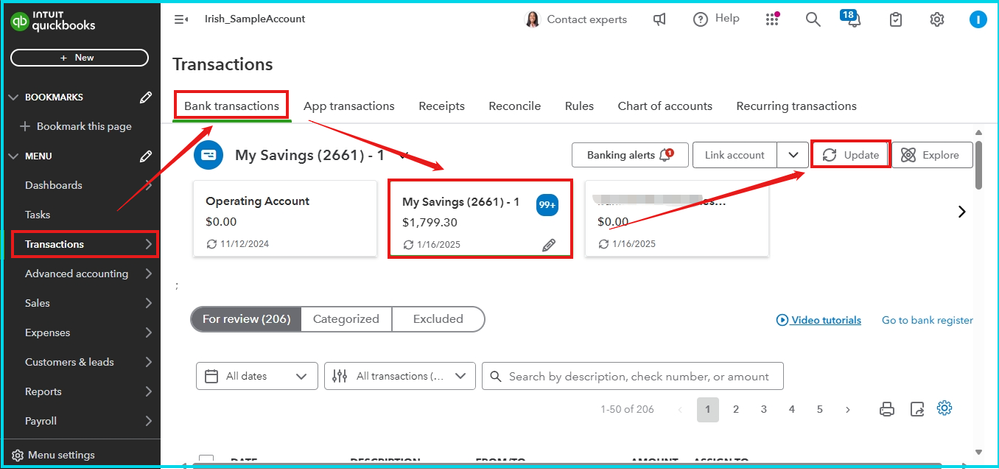Expand the Advanced accounting submenu
The width and height of the screenshot is (999, 469).
point(148,274)
